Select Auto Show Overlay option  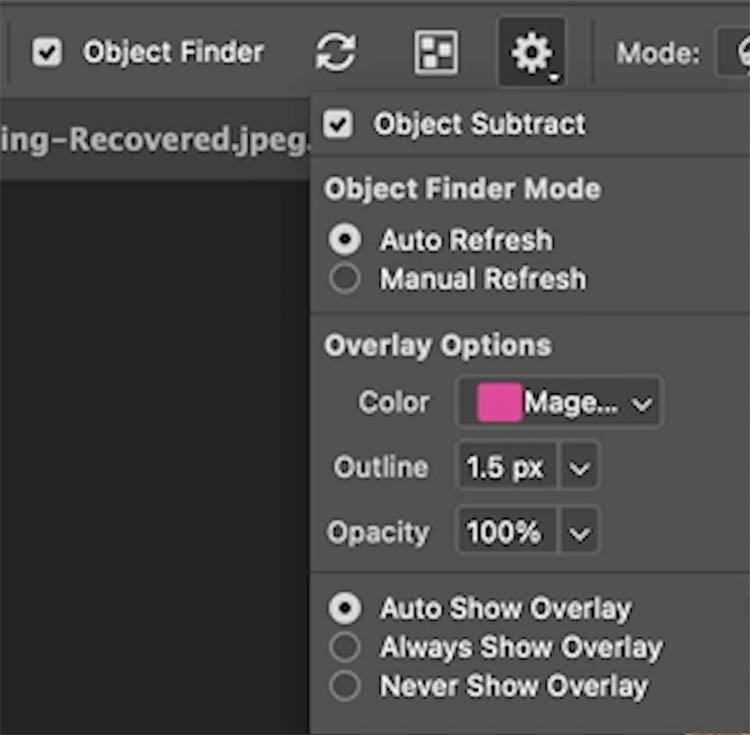click(345, 608)
